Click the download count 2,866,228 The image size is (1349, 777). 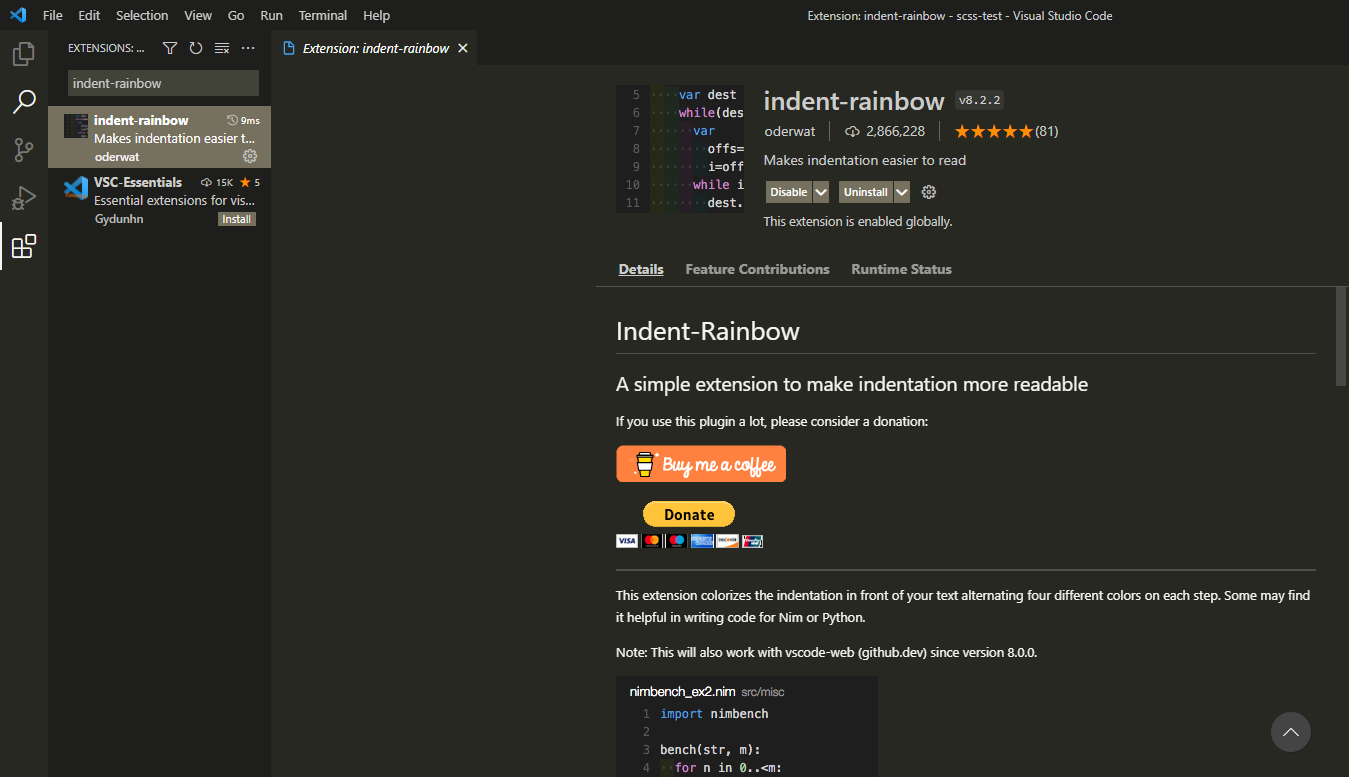coord(885,131)
